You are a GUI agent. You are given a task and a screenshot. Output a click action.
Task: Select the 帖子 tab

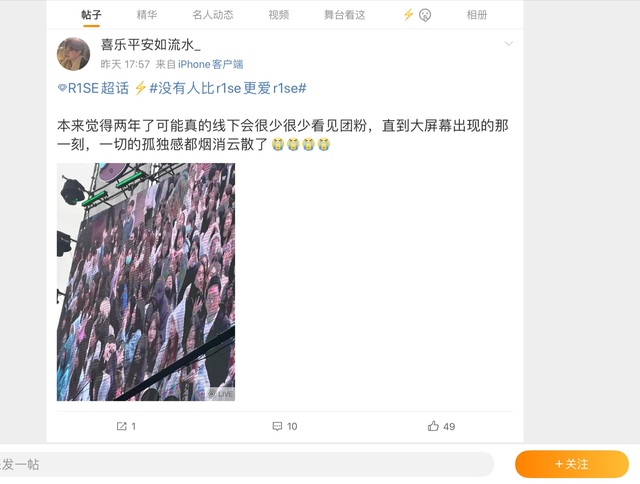pyautogui.click(x=91, y=15)
